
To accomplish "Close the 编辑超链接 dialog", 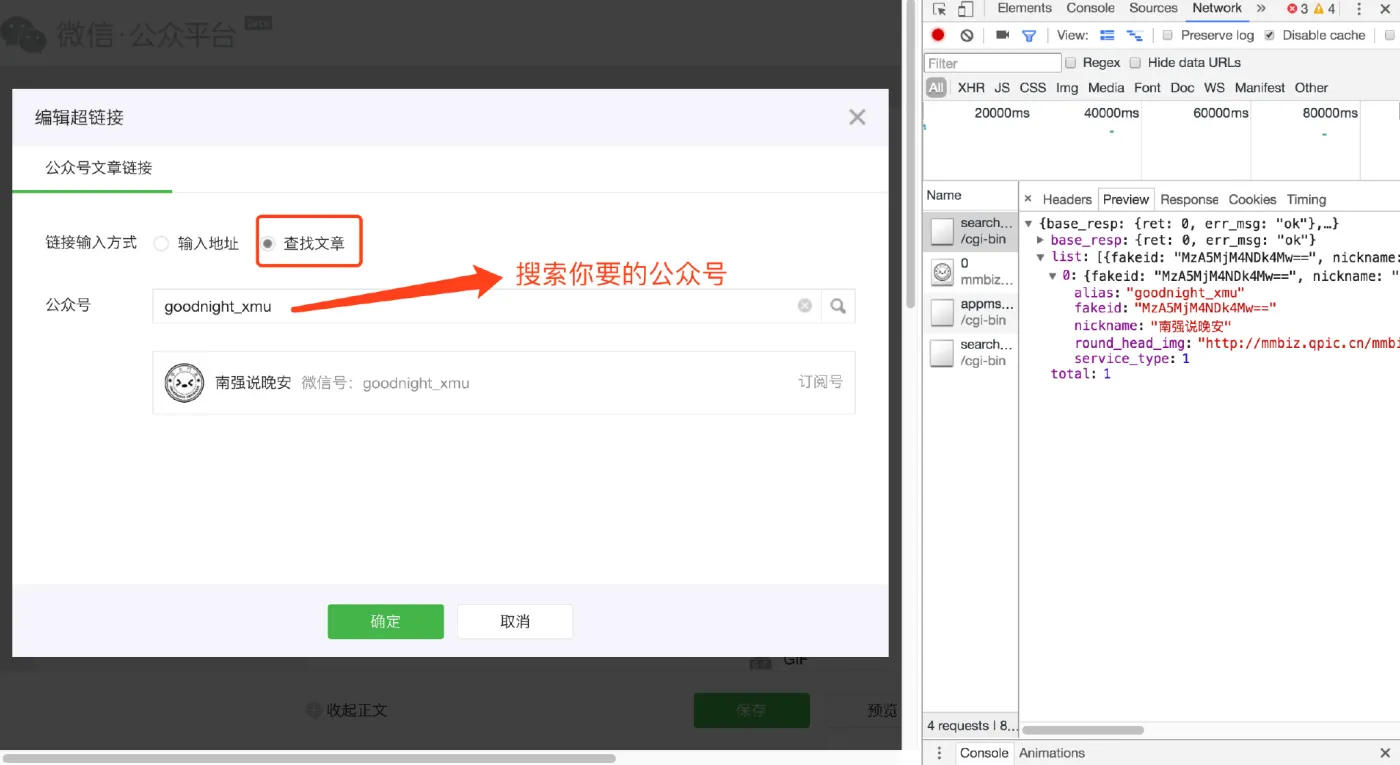I will (857, 117).
